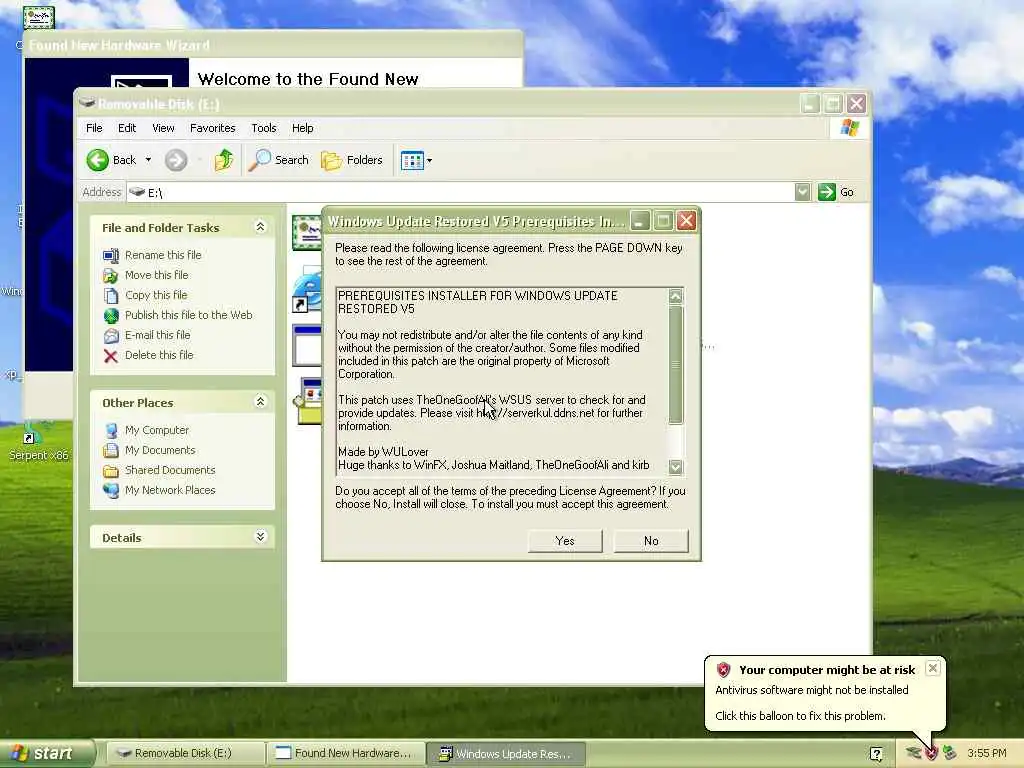Open My Computer from Other Places

[x=157, y=430]
